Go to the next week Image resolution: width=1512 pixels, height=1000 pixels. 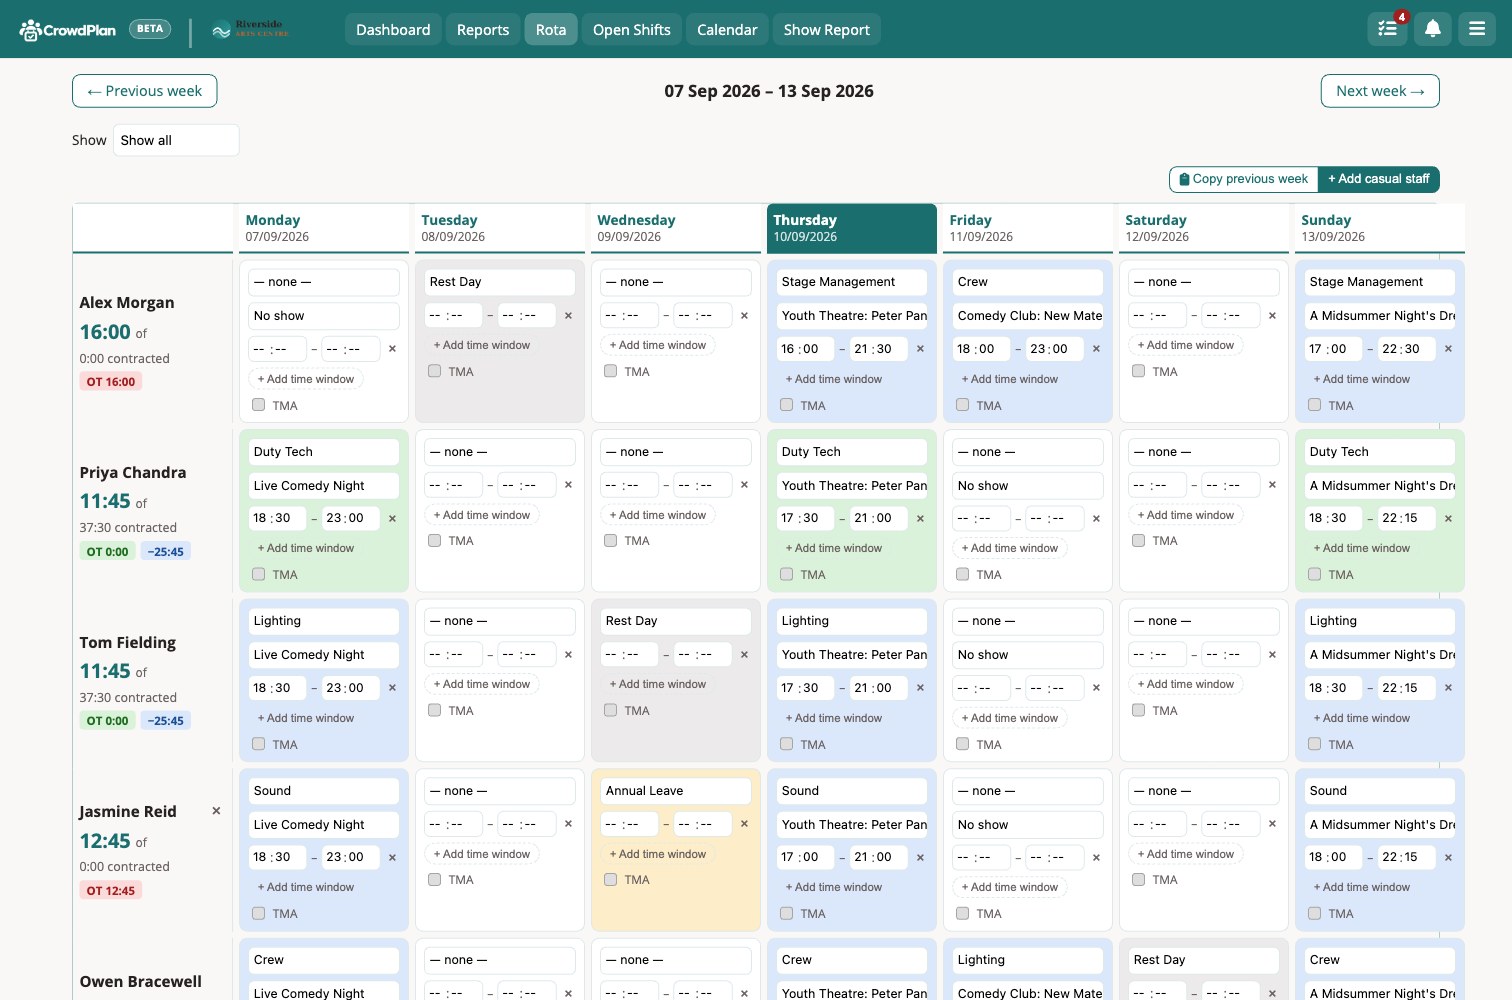[x=1380, y=91]
